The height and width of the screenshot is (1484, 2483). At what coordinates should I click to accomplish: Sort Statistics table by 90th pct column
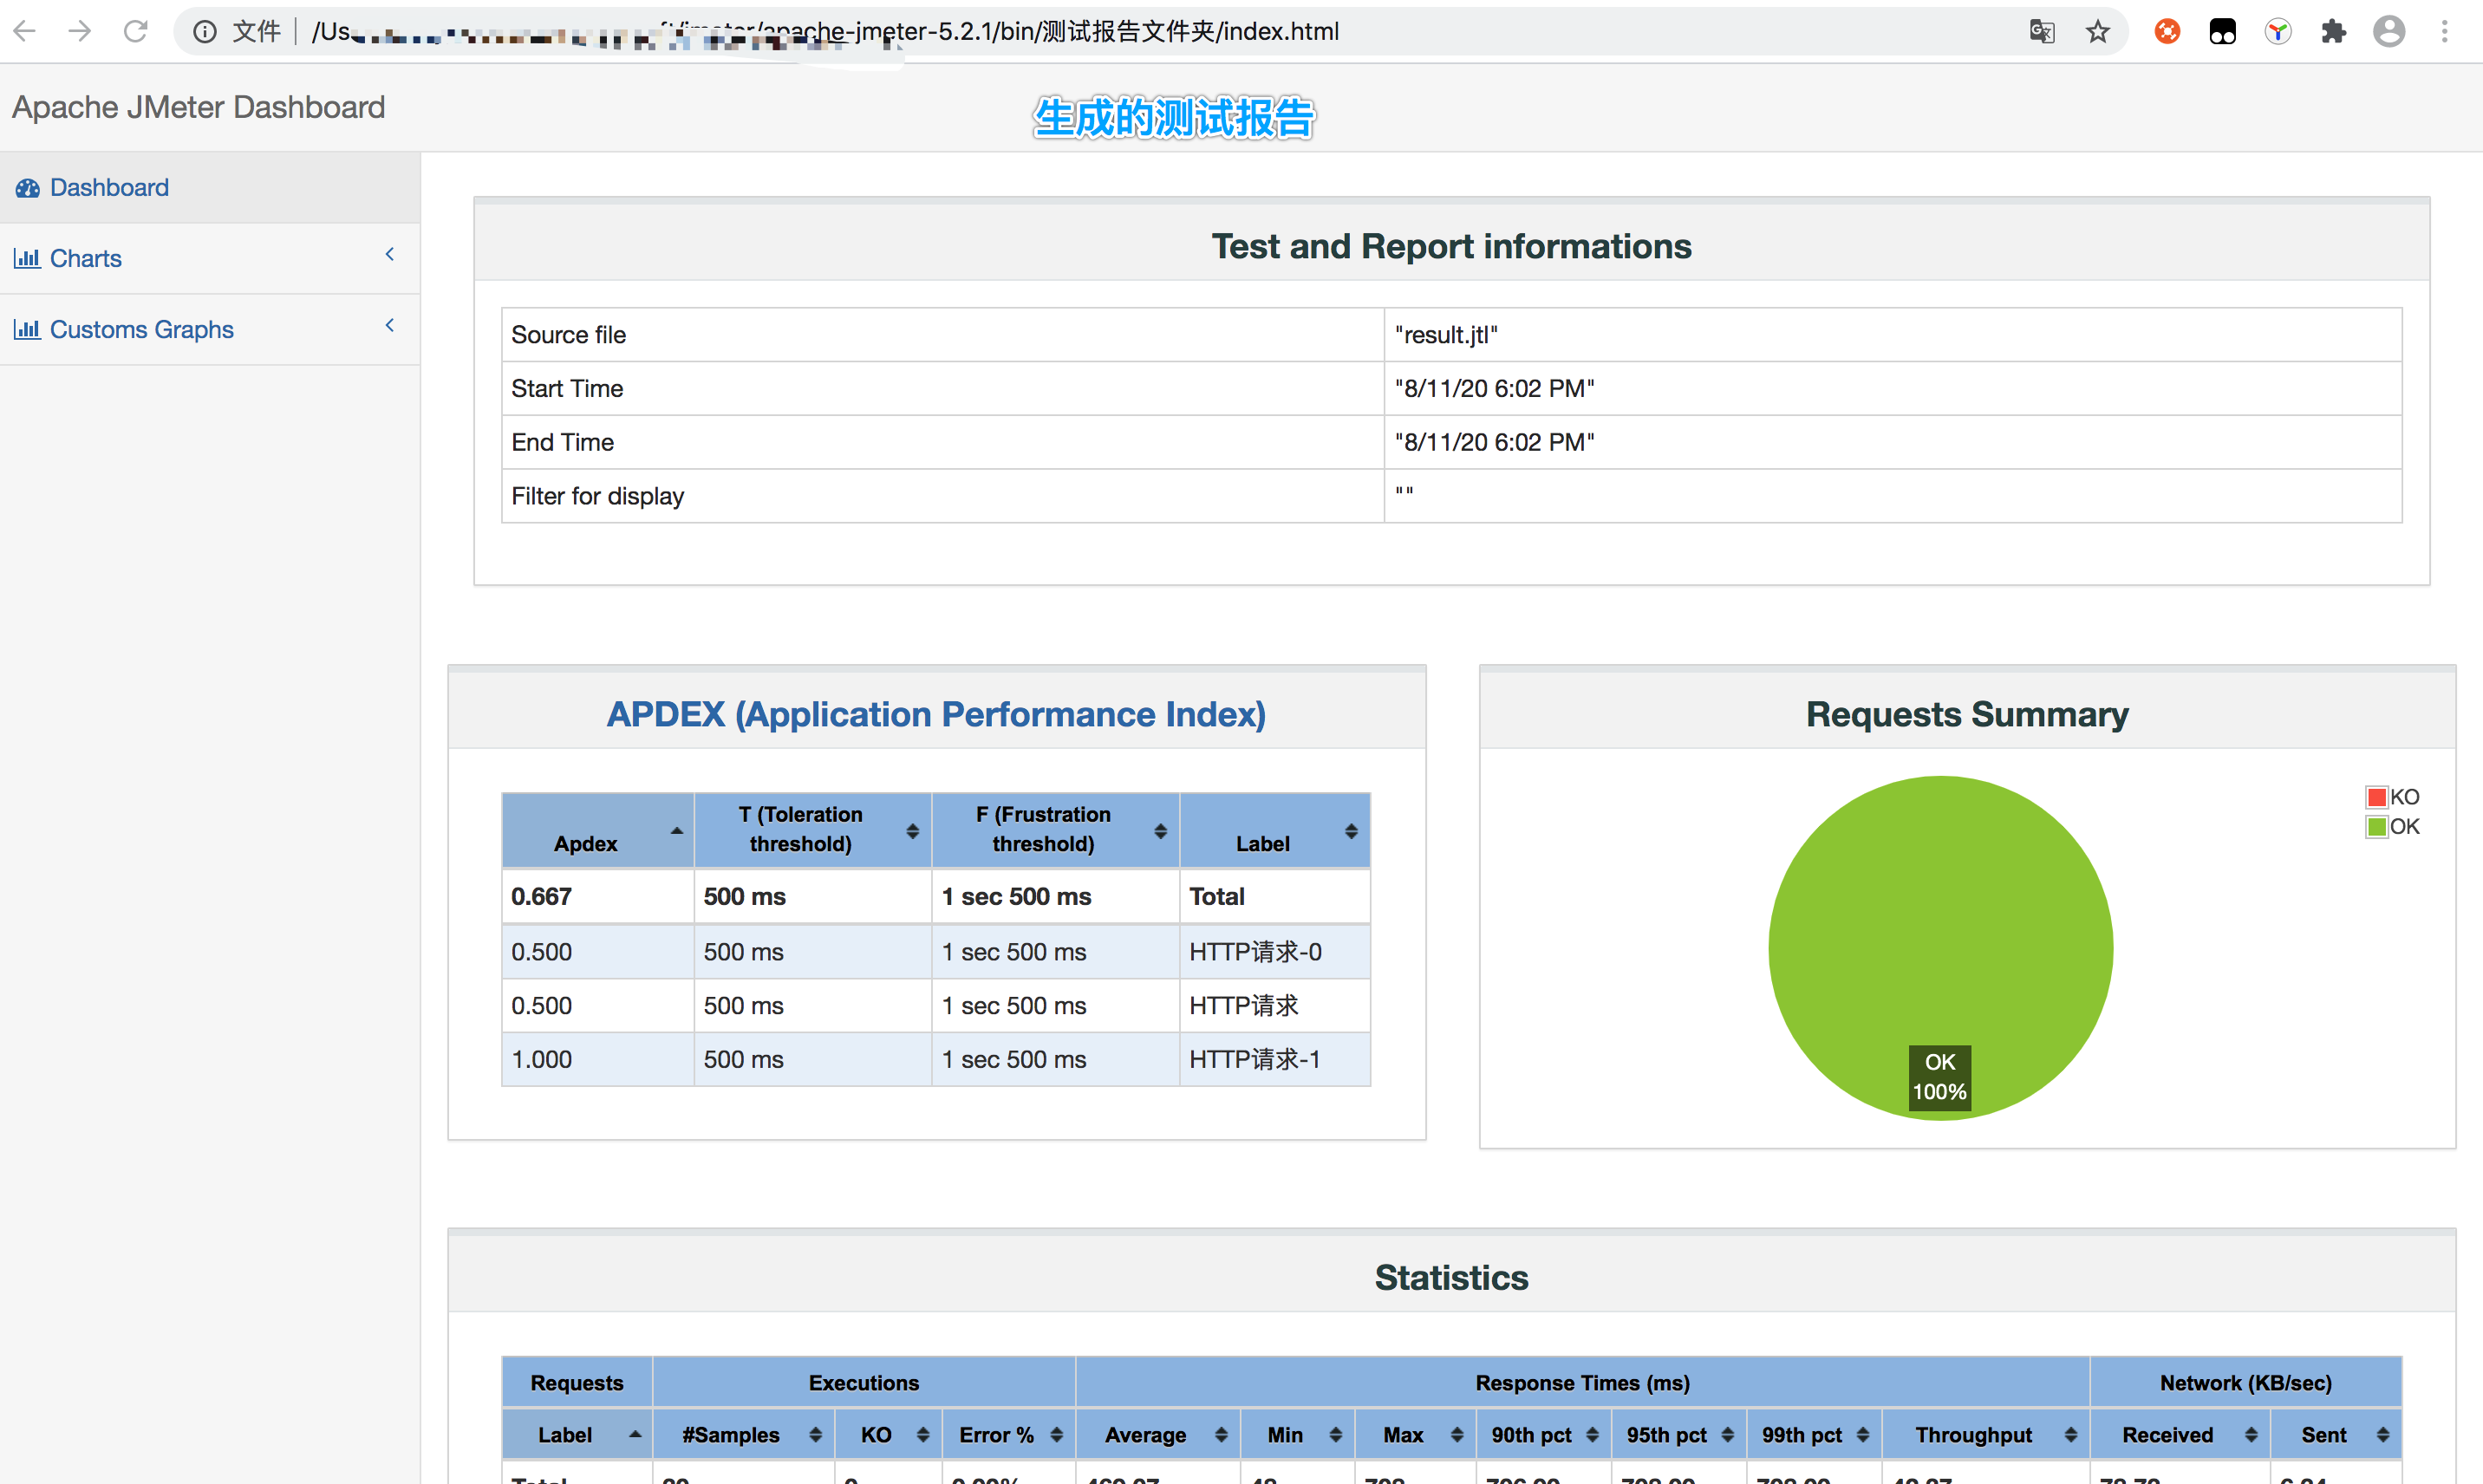coord(1543,1435)
